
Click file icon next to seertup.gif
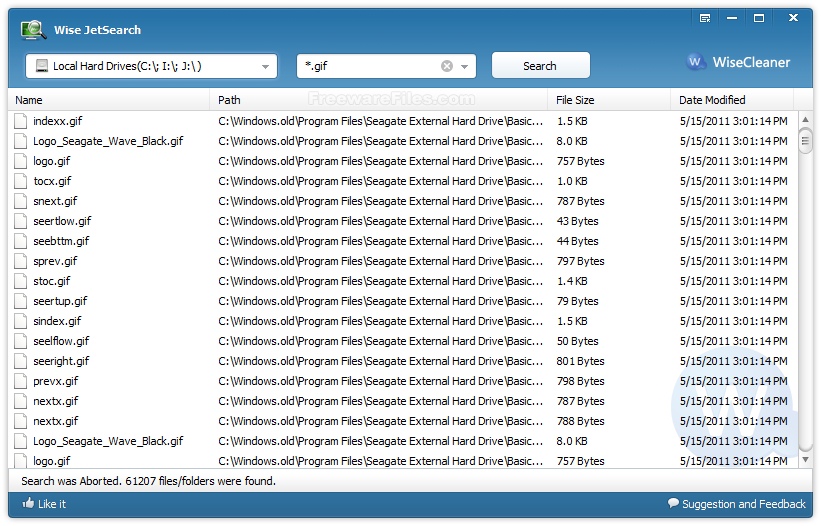pos(20,301)
